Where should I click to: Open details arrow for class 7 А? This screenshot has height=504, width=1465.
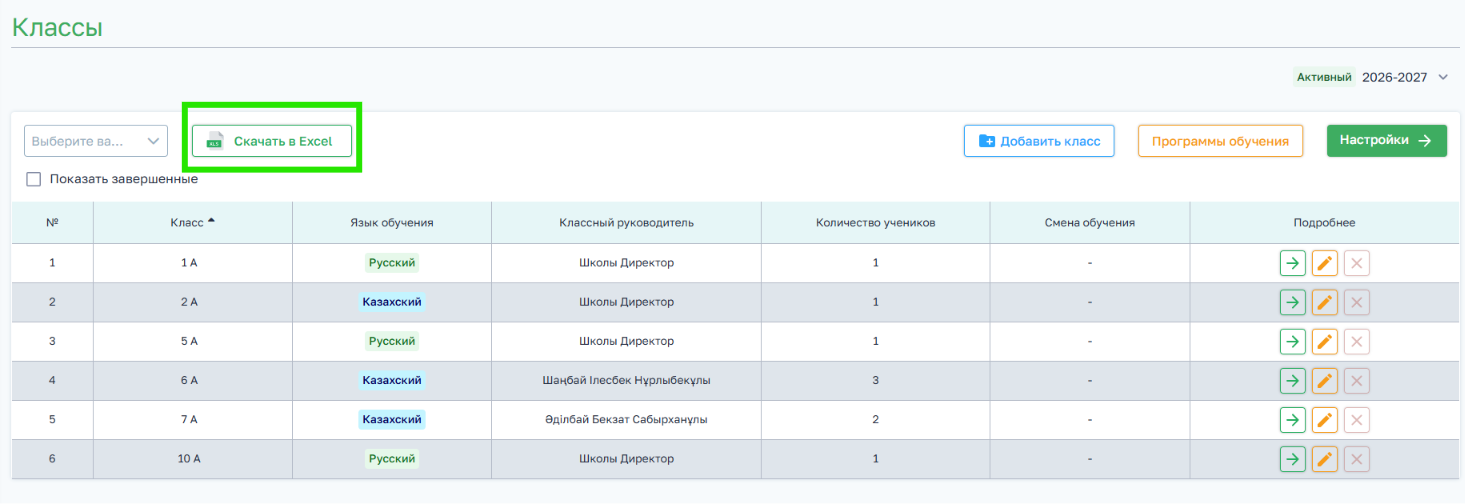[x=1293, y=420]
